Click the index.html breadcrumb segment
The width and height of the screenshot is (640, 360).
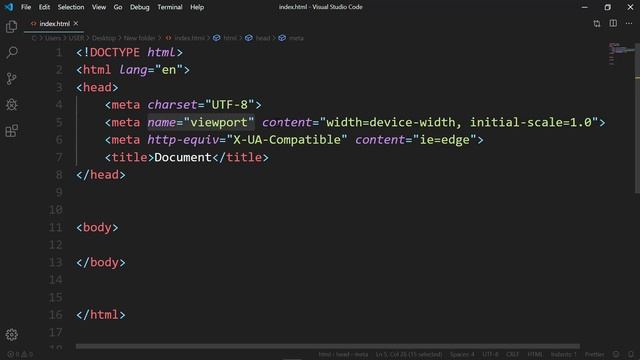185,38
